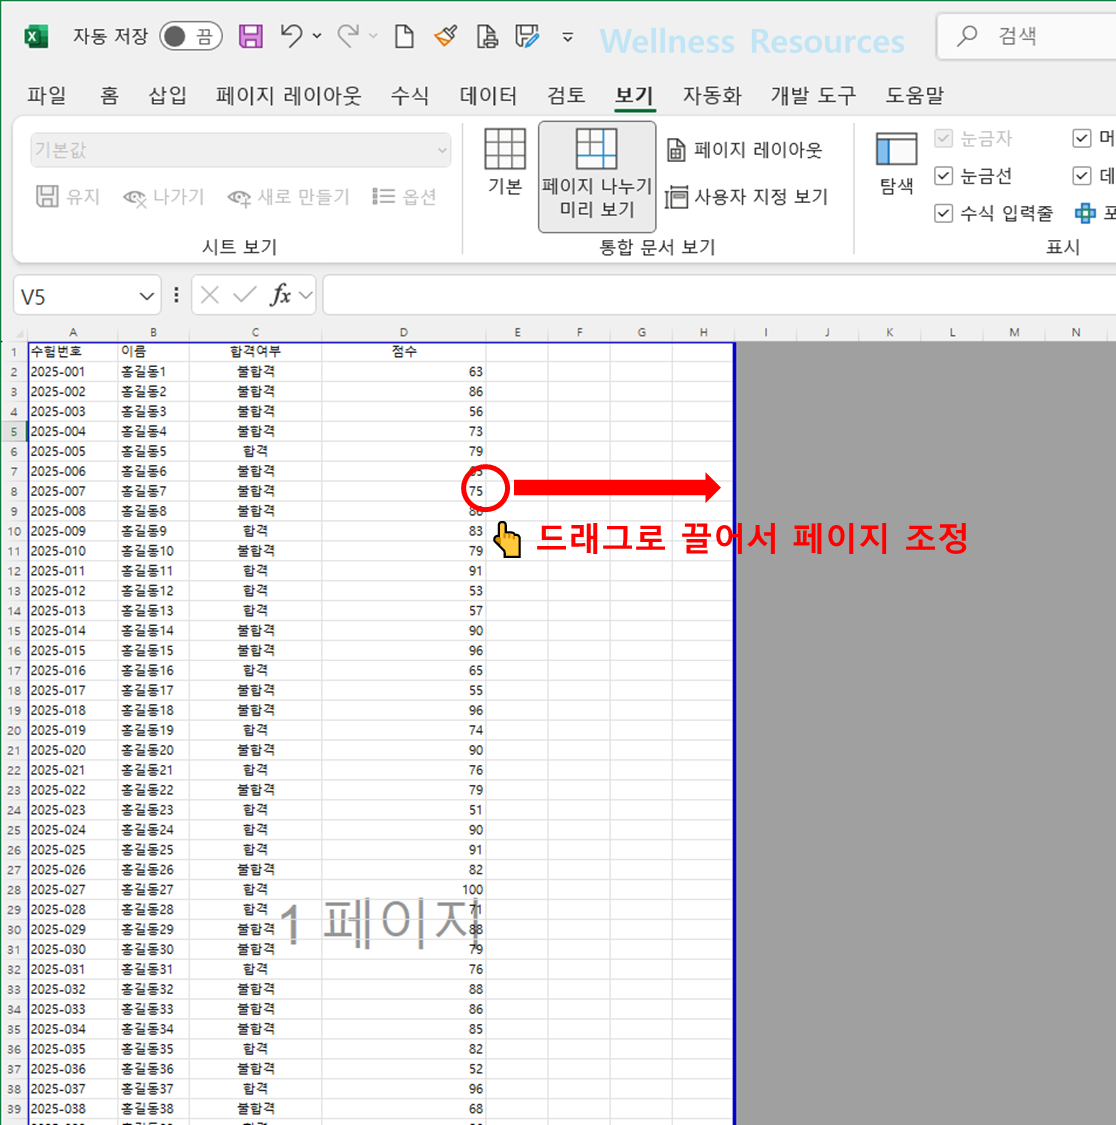Screen dimensions: 1116x1125
Task: Toggle the 눈금선 gridlines checkbox
Action: (x=943, y=175)
